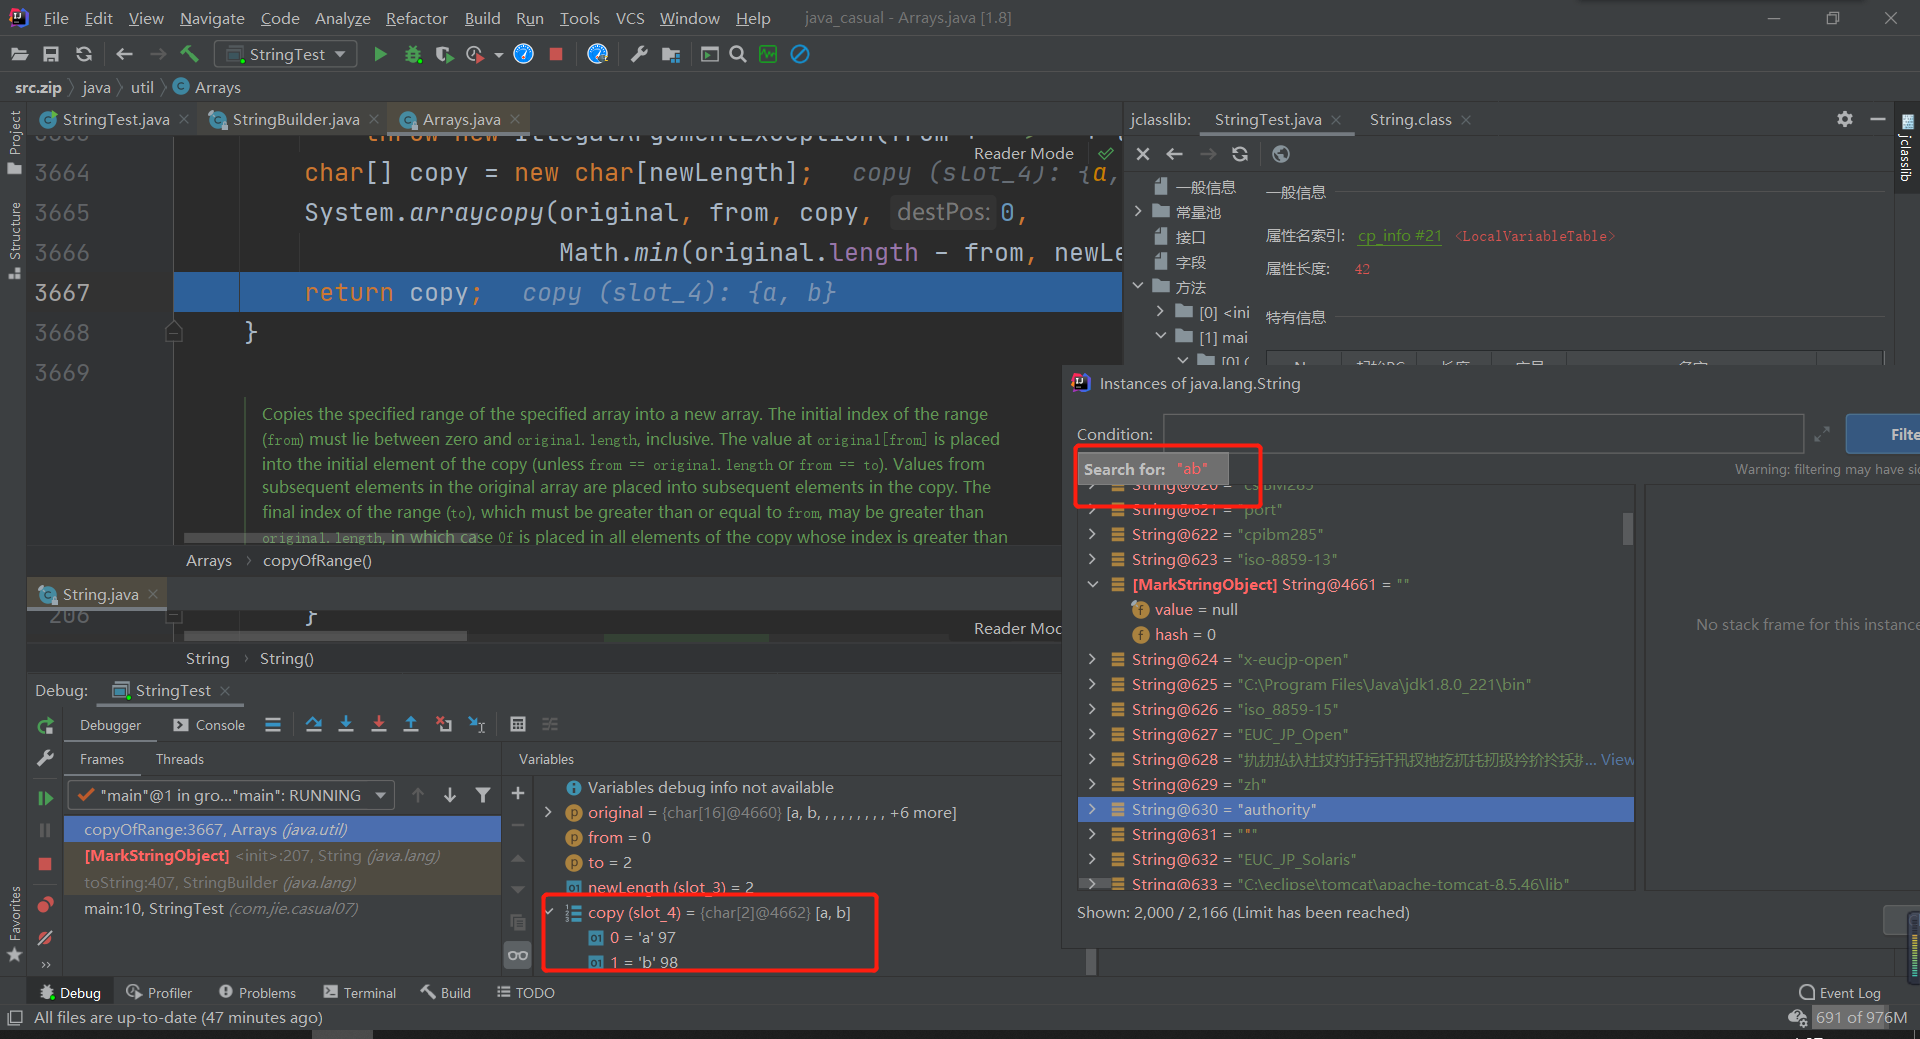Click the Build project hammer icon

[190, 54]
